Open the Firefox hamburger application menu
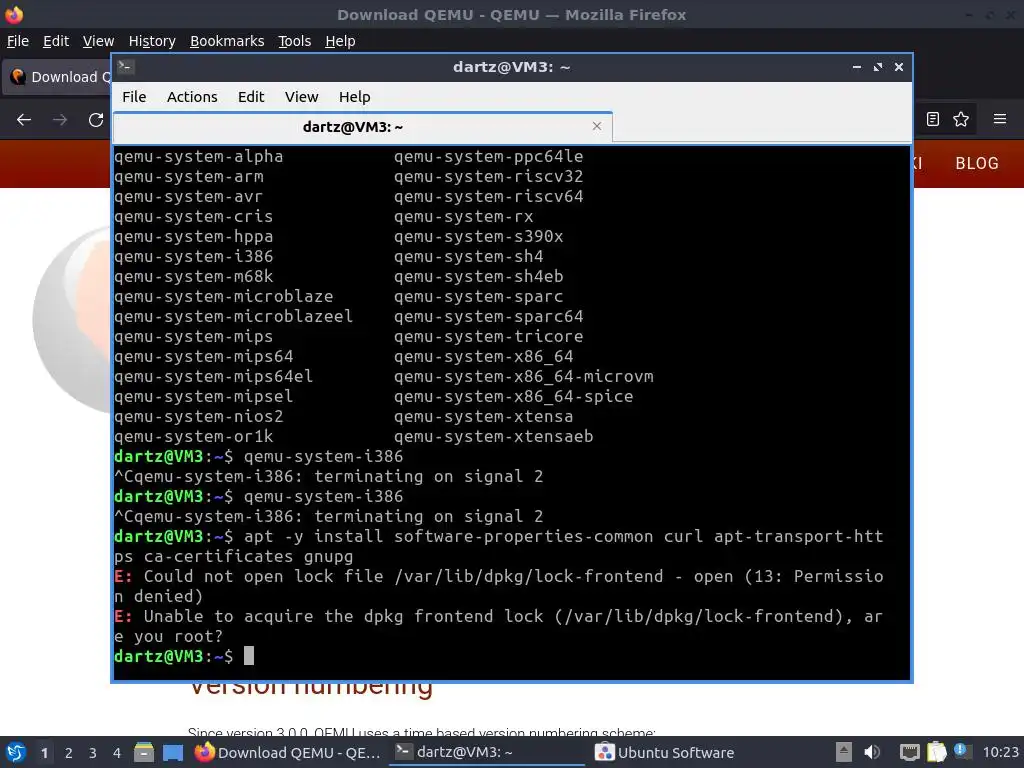 click(x=999, y=119)
